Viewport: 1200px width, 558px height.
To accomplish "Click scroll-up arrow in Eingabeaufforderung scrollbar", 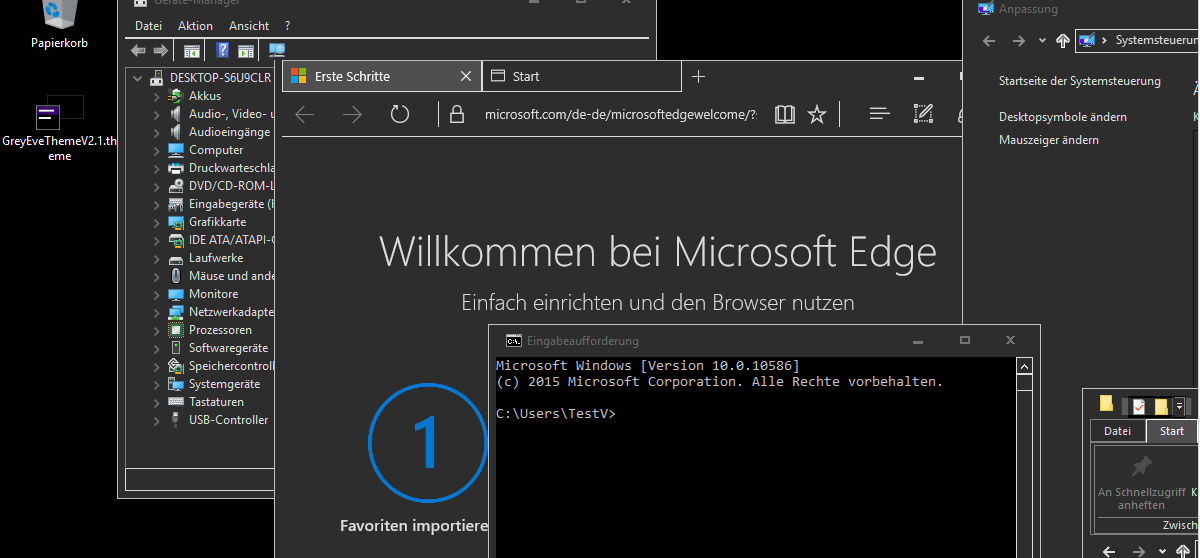I will tap(1024, 366).
